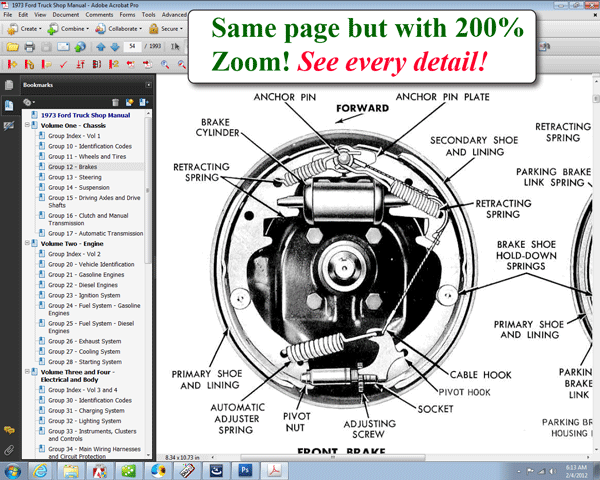Select the 1973 Ford Truck Shop Manual bookmark

pos(85,115)
